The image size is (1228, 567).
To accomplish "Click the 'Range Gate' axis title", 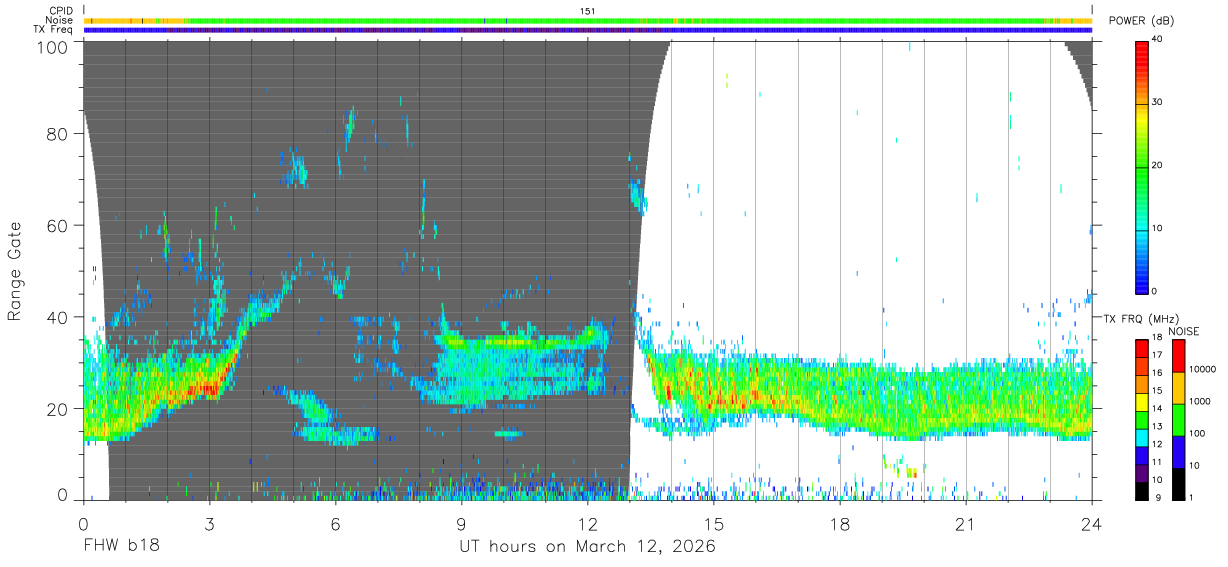I will 15,272.
